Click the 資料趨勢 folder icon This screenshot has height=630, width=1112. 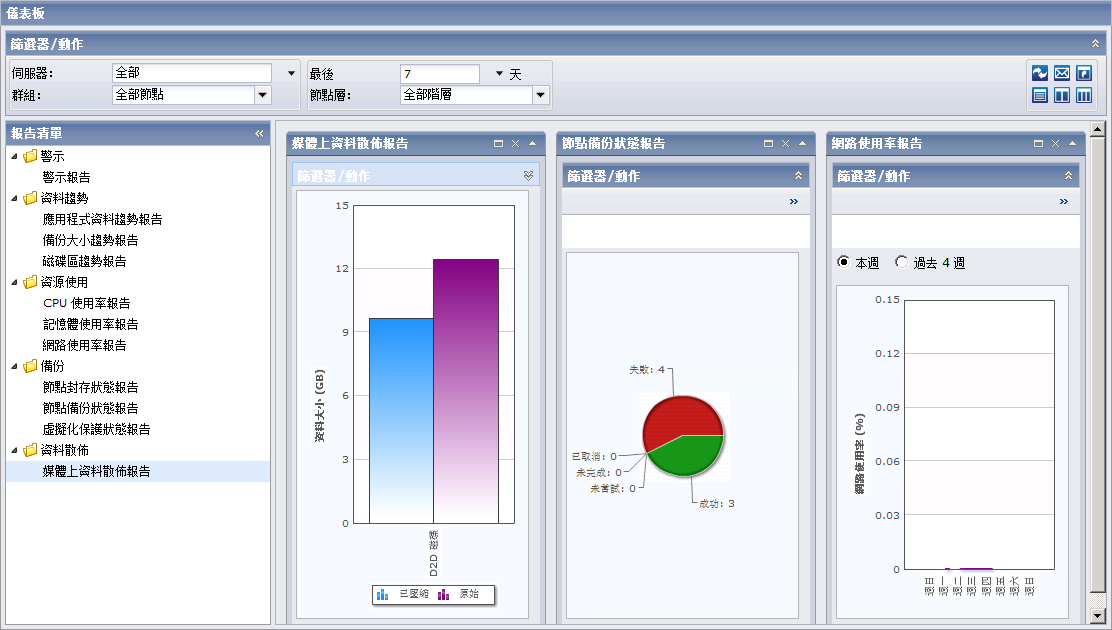click(x=30, y=198)
